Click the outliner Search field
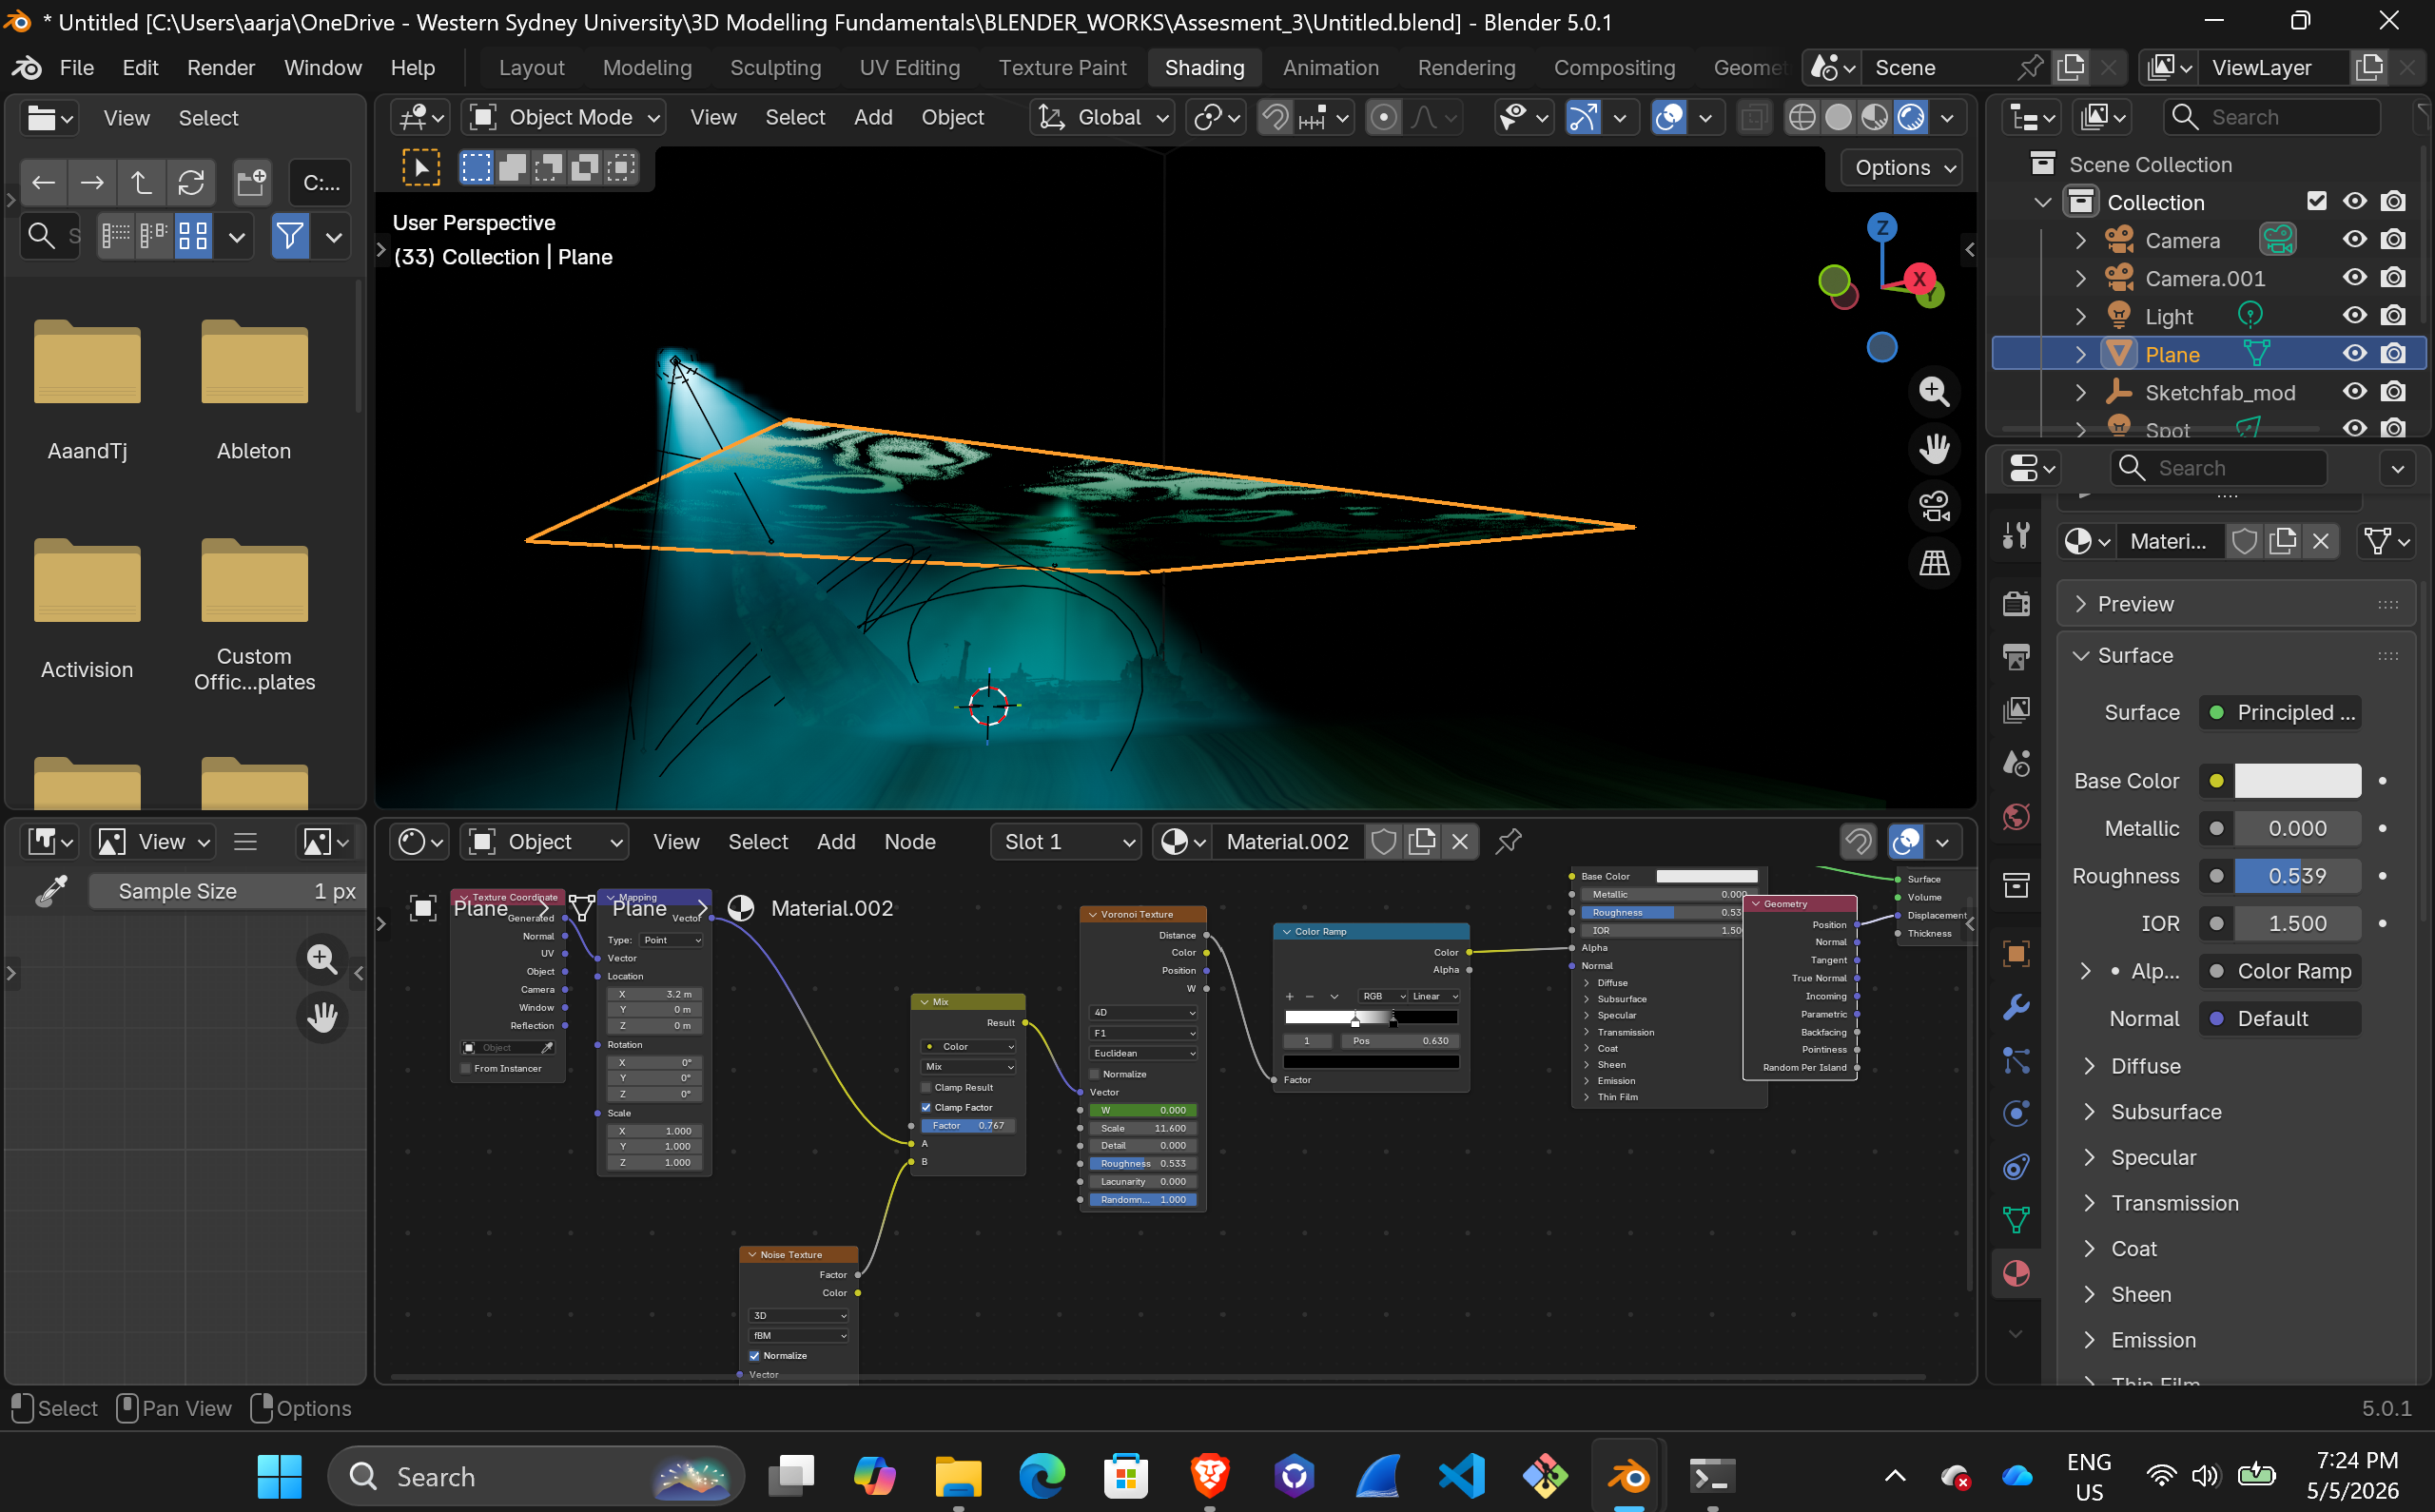The image size is (2435, 1512). 2271,118
